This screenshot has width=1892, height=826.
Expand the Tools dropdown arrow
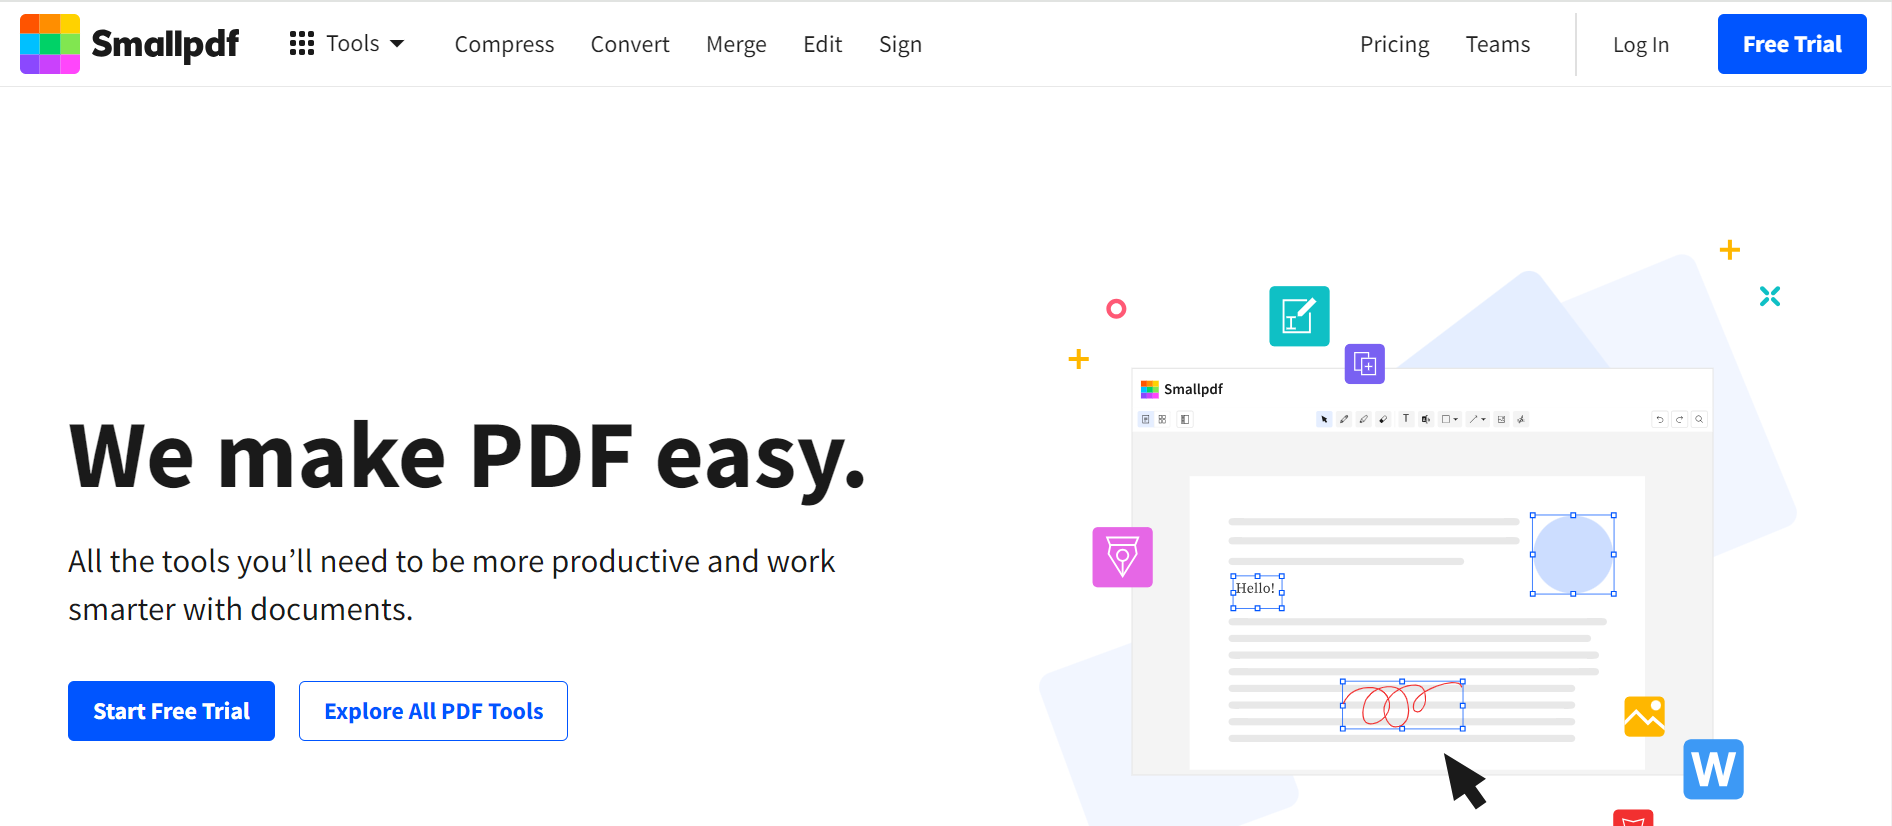(x=397, y=44)
